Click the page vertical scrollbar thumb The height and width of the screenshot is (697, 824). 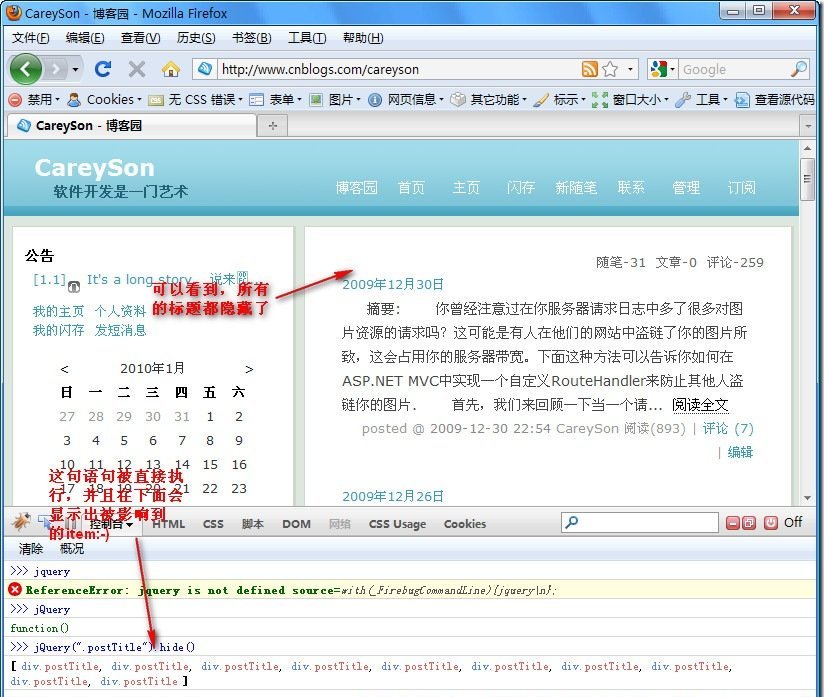click(x=807, y=179)
